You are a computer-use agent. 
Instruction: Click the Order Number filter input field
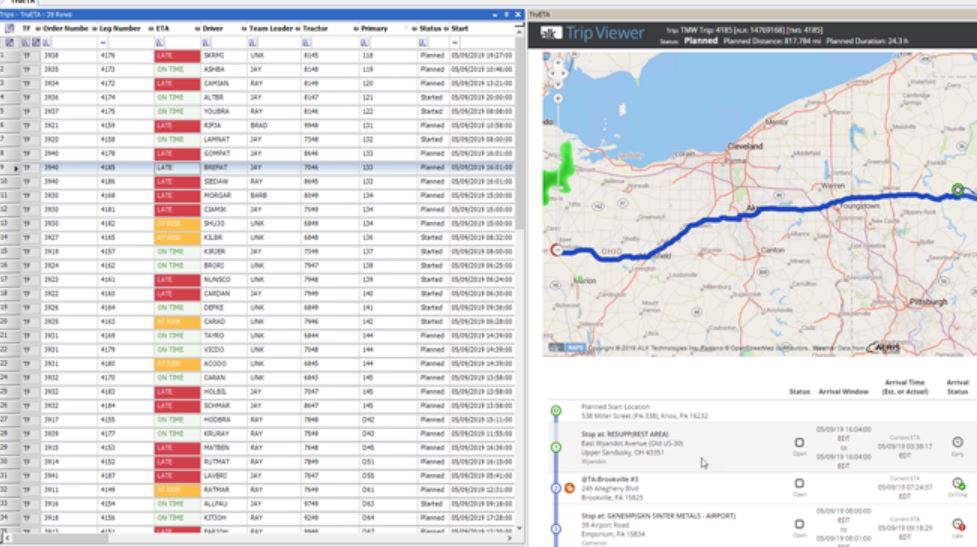(x=72, y=42)
